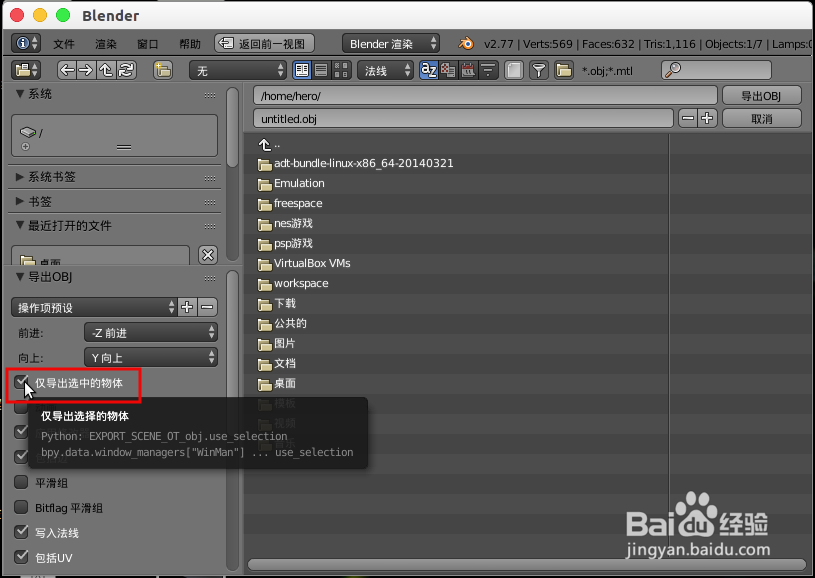
Task: Click the file search filter field
Action: 716,70
